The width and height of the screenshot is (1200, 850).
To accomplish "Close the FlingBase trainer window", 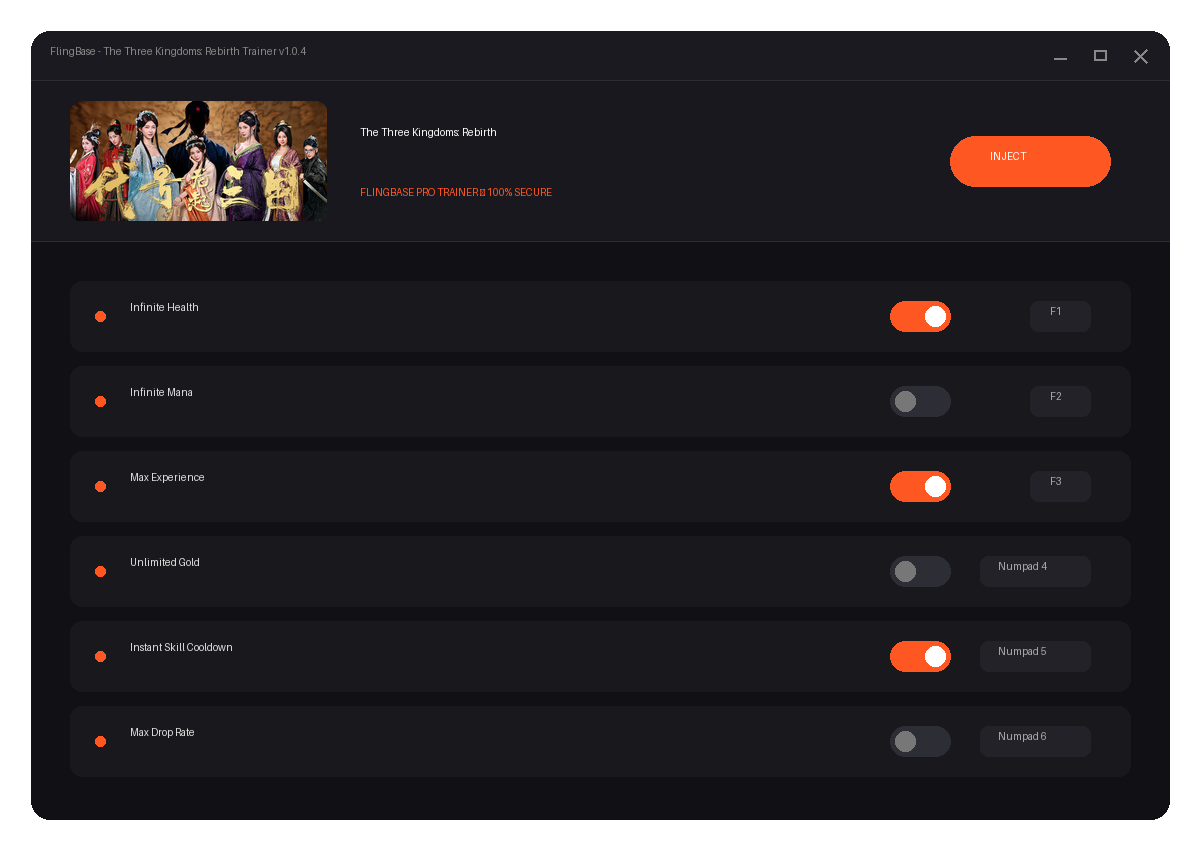I will pyautogui.click(x=1140, y=56).
